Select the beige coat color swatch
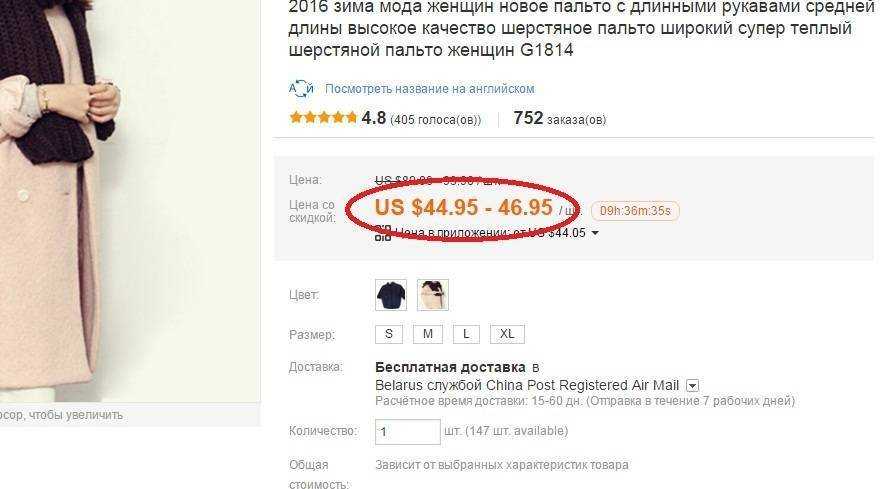891x489 pixels. pyautogui.click(x=433, y=295)
